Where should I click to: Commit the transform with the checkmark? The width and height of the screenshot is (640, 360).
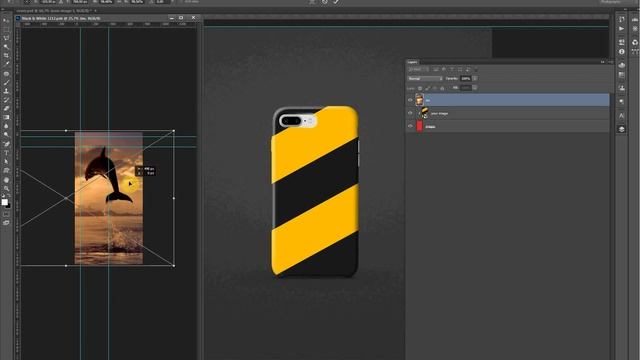click(x=336, y=2)
